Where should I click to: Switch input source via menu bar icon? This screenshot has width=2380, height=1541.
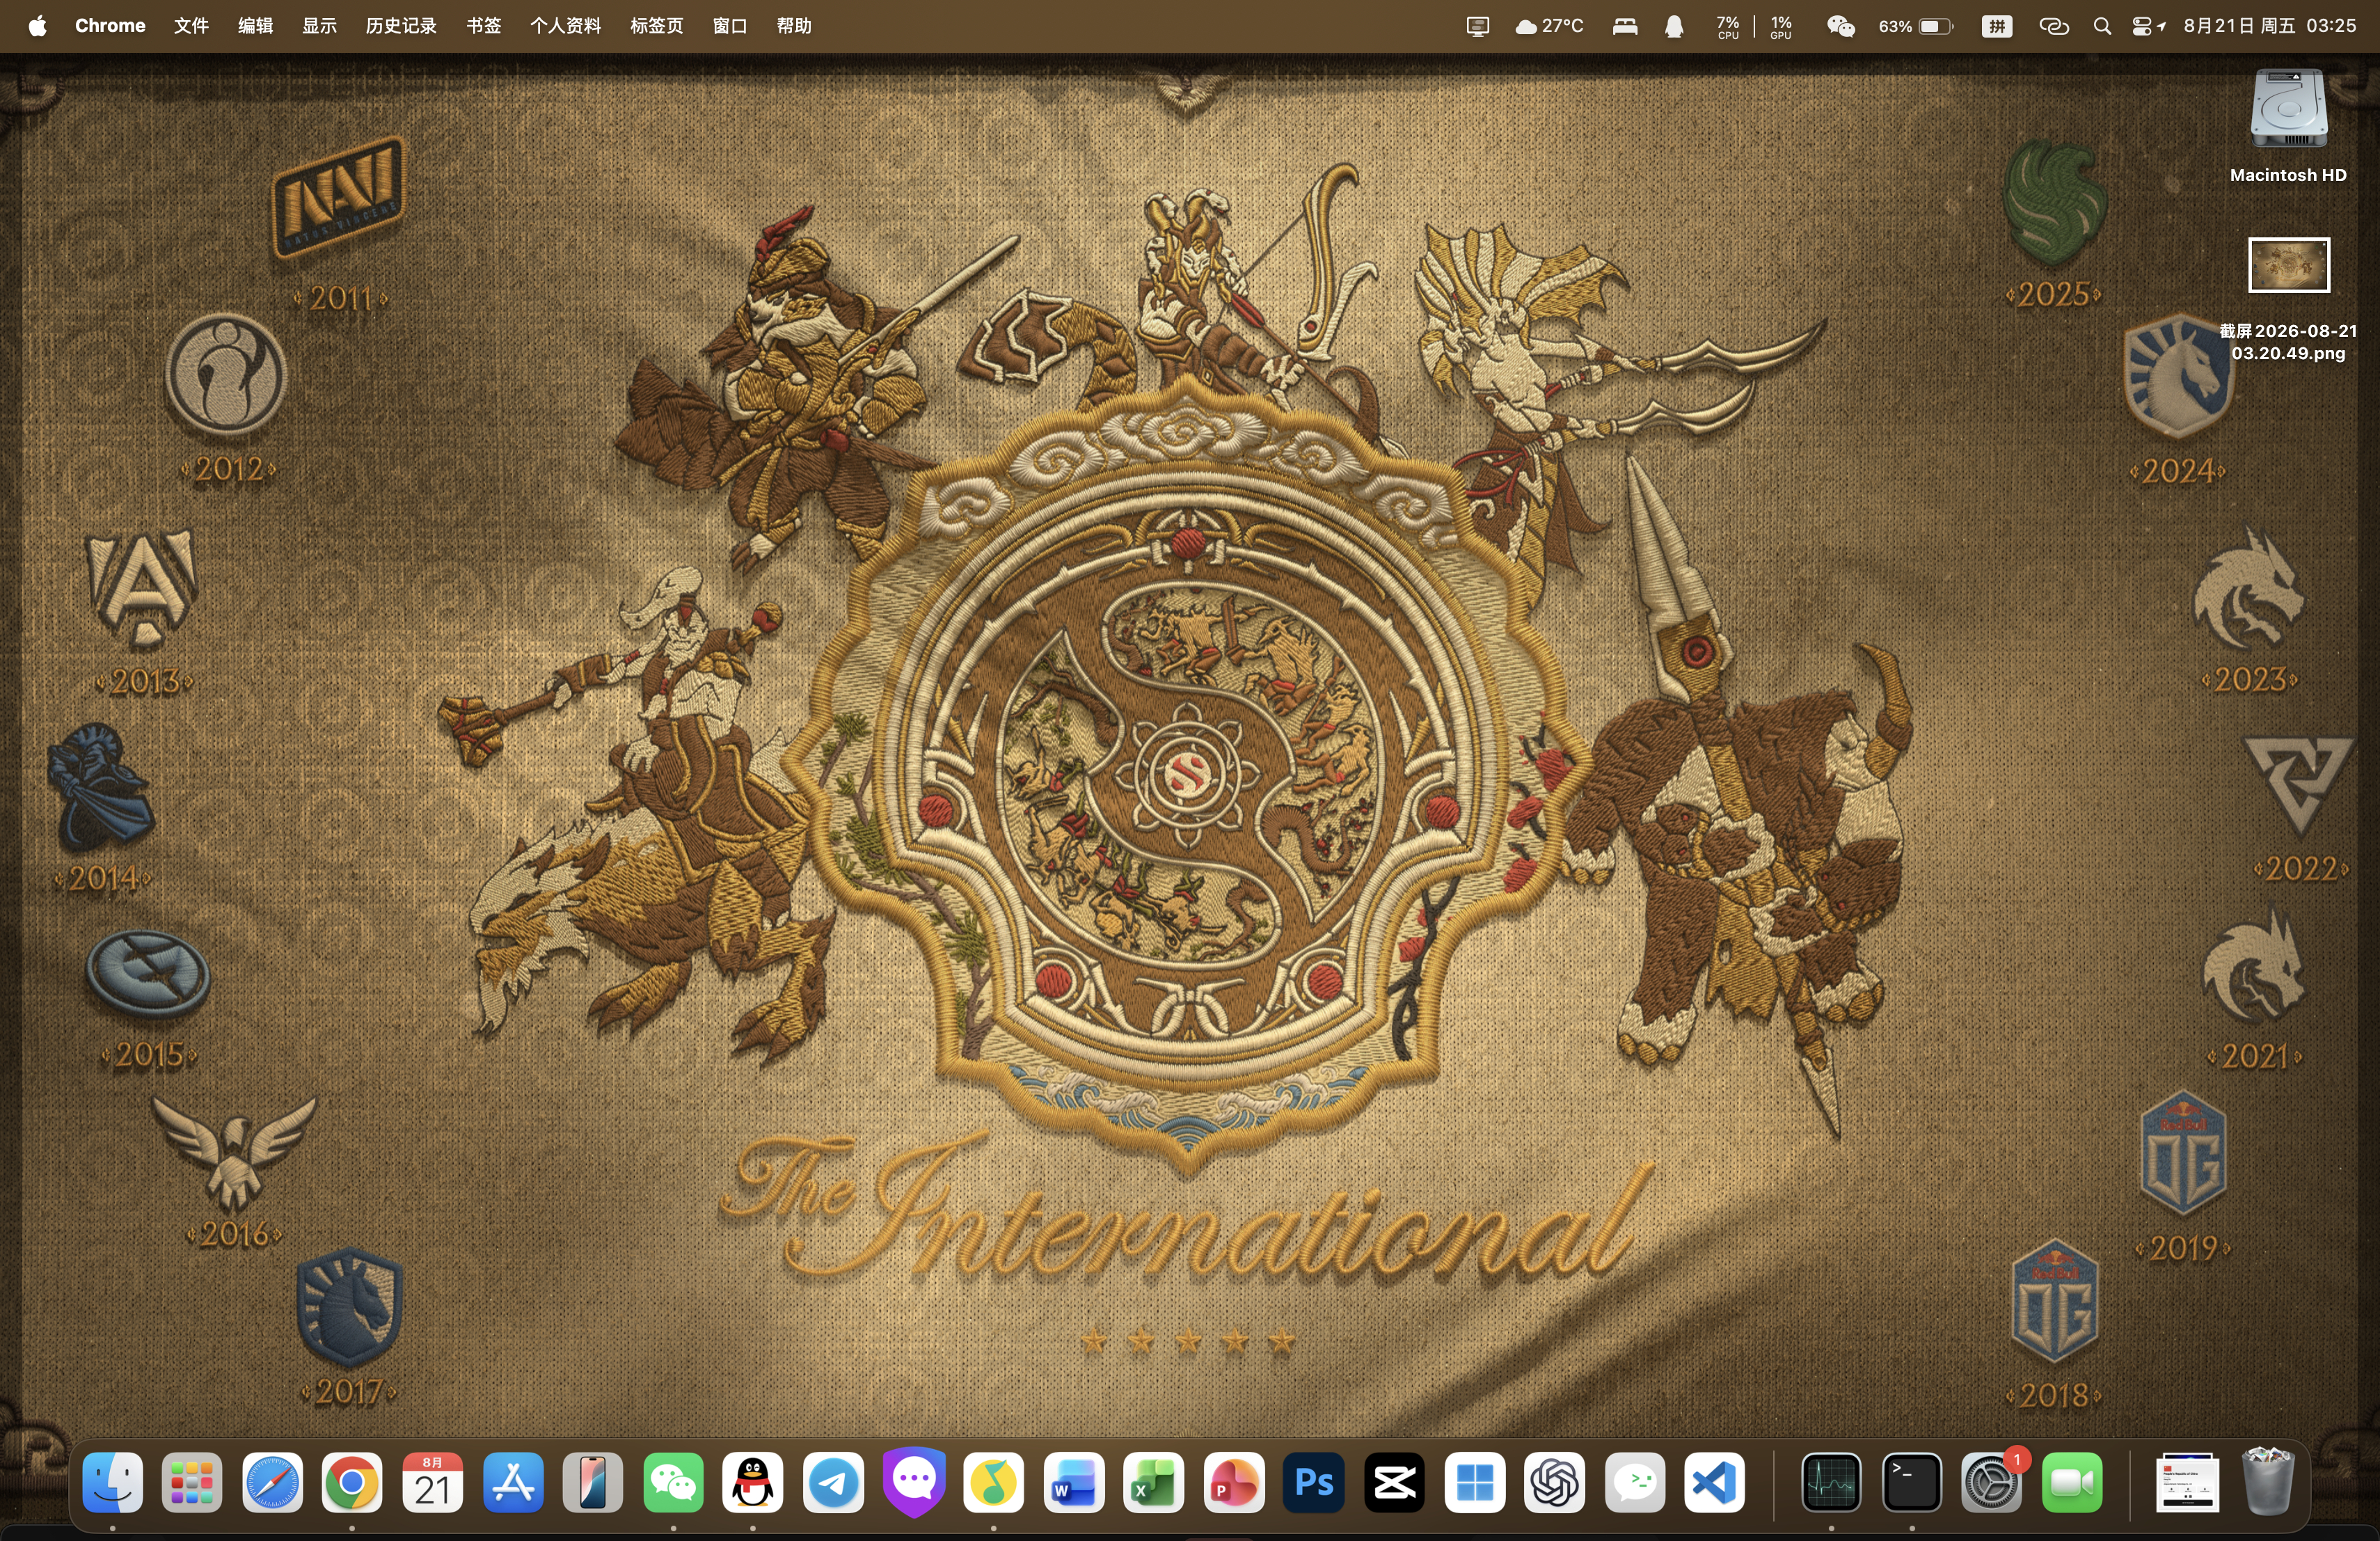(x=1997, y=26)
